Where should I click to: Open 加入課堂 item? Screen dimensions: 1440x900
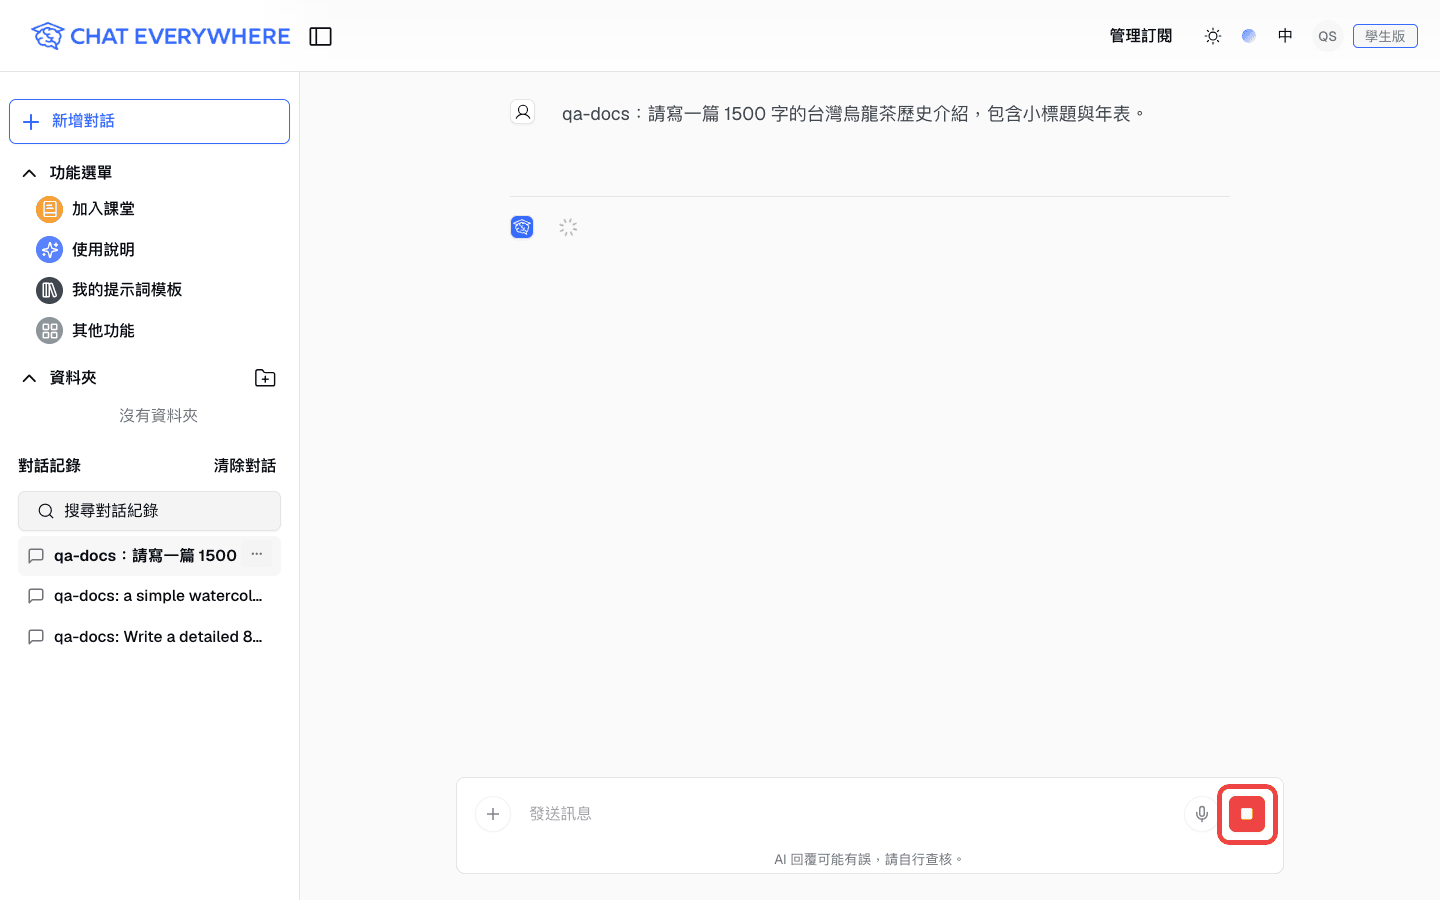point(103,209)
